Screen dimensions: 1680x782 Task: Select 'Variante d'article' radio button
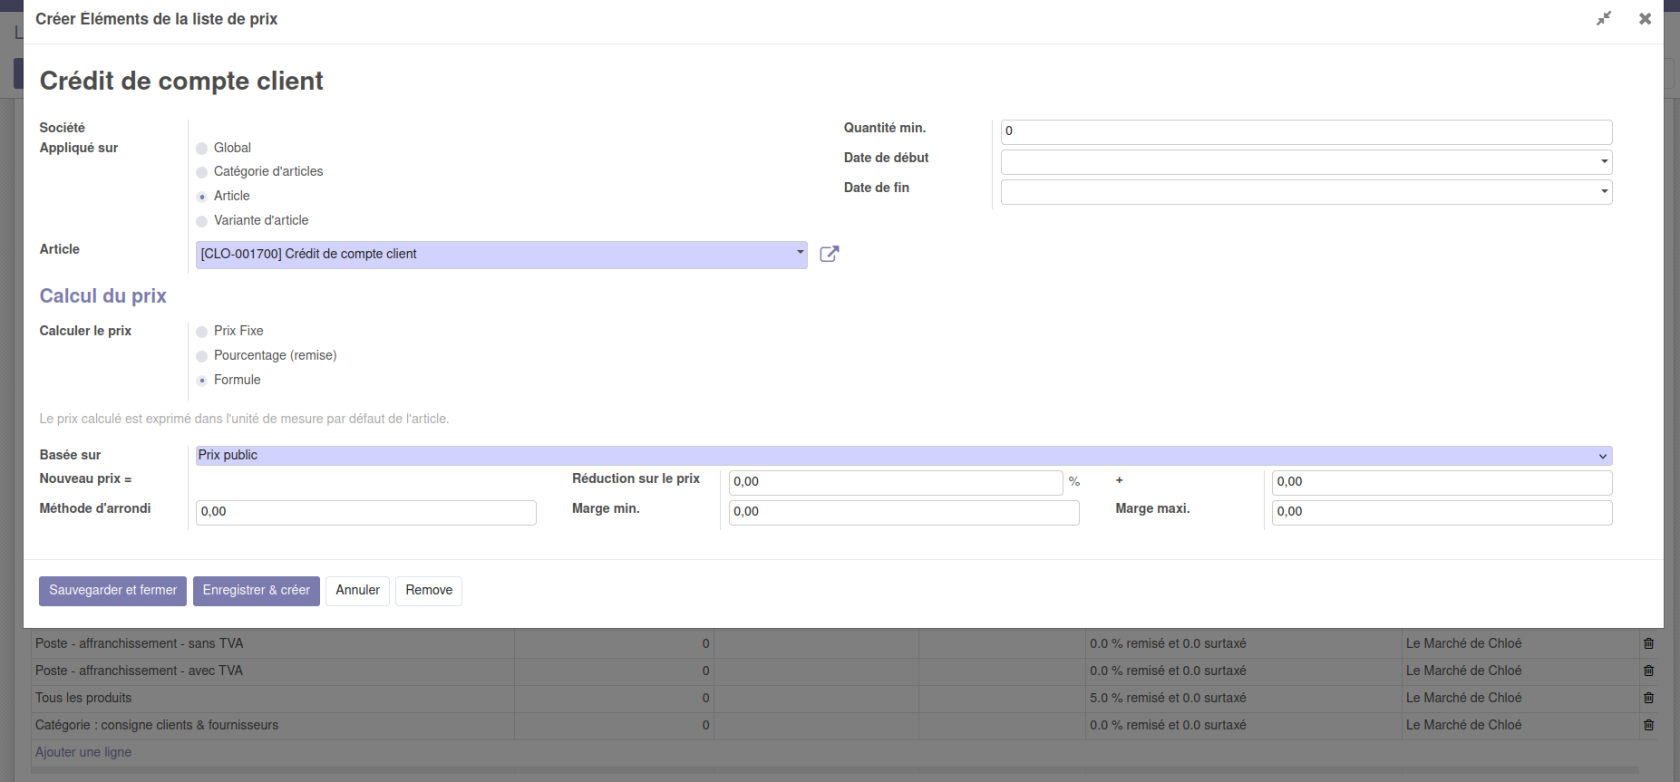click(202, 221)
